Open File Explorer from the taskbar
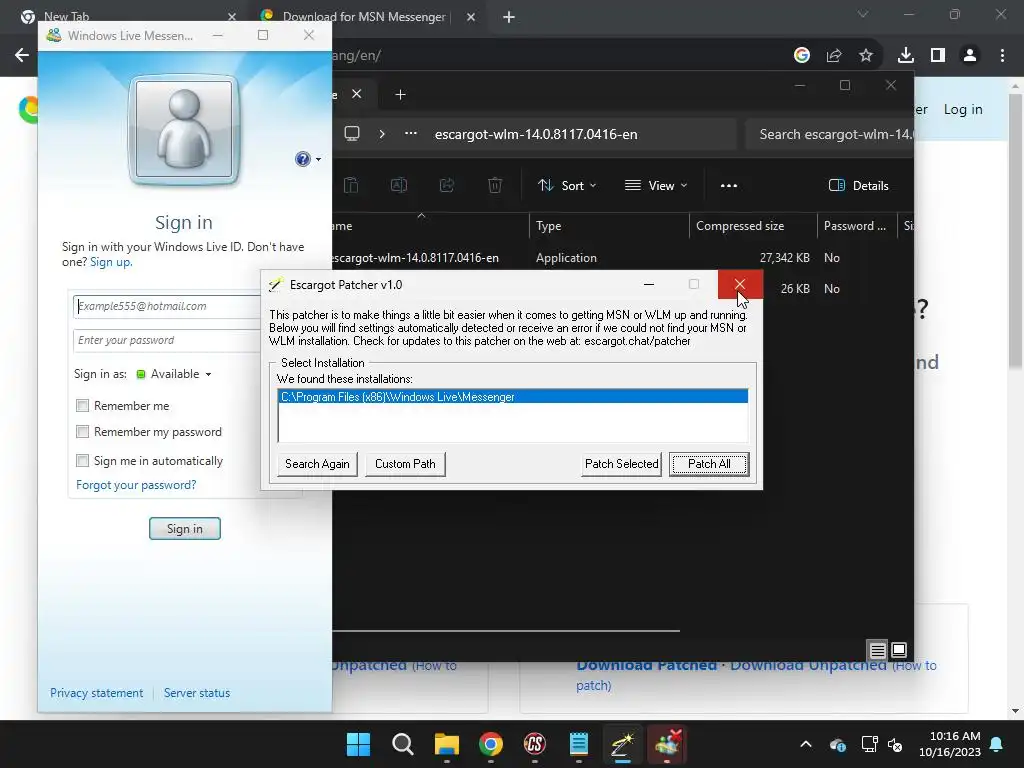The image size is (1024, 768). tap(447, 744)
